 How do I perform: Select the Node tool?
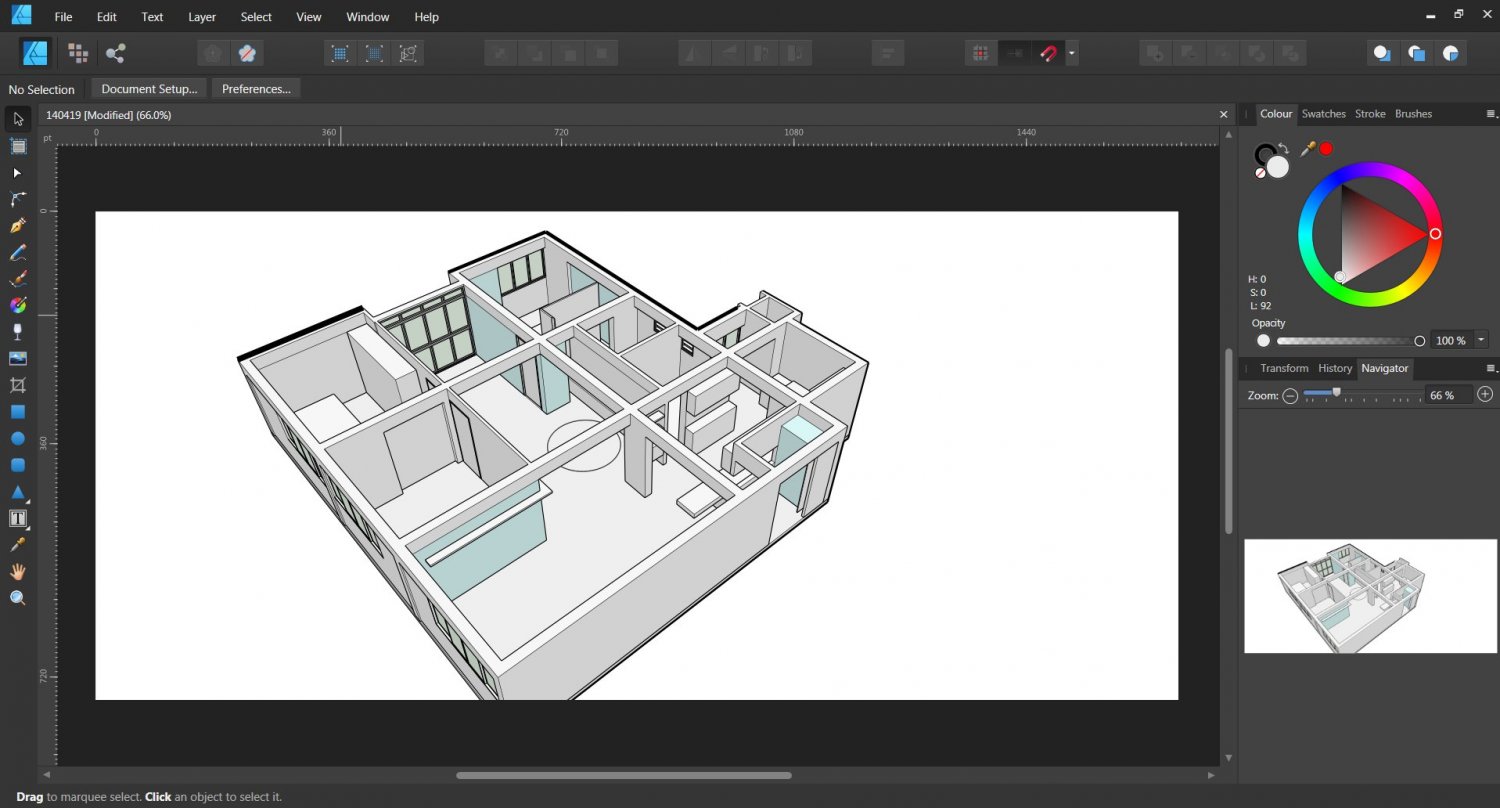(18, 173)
